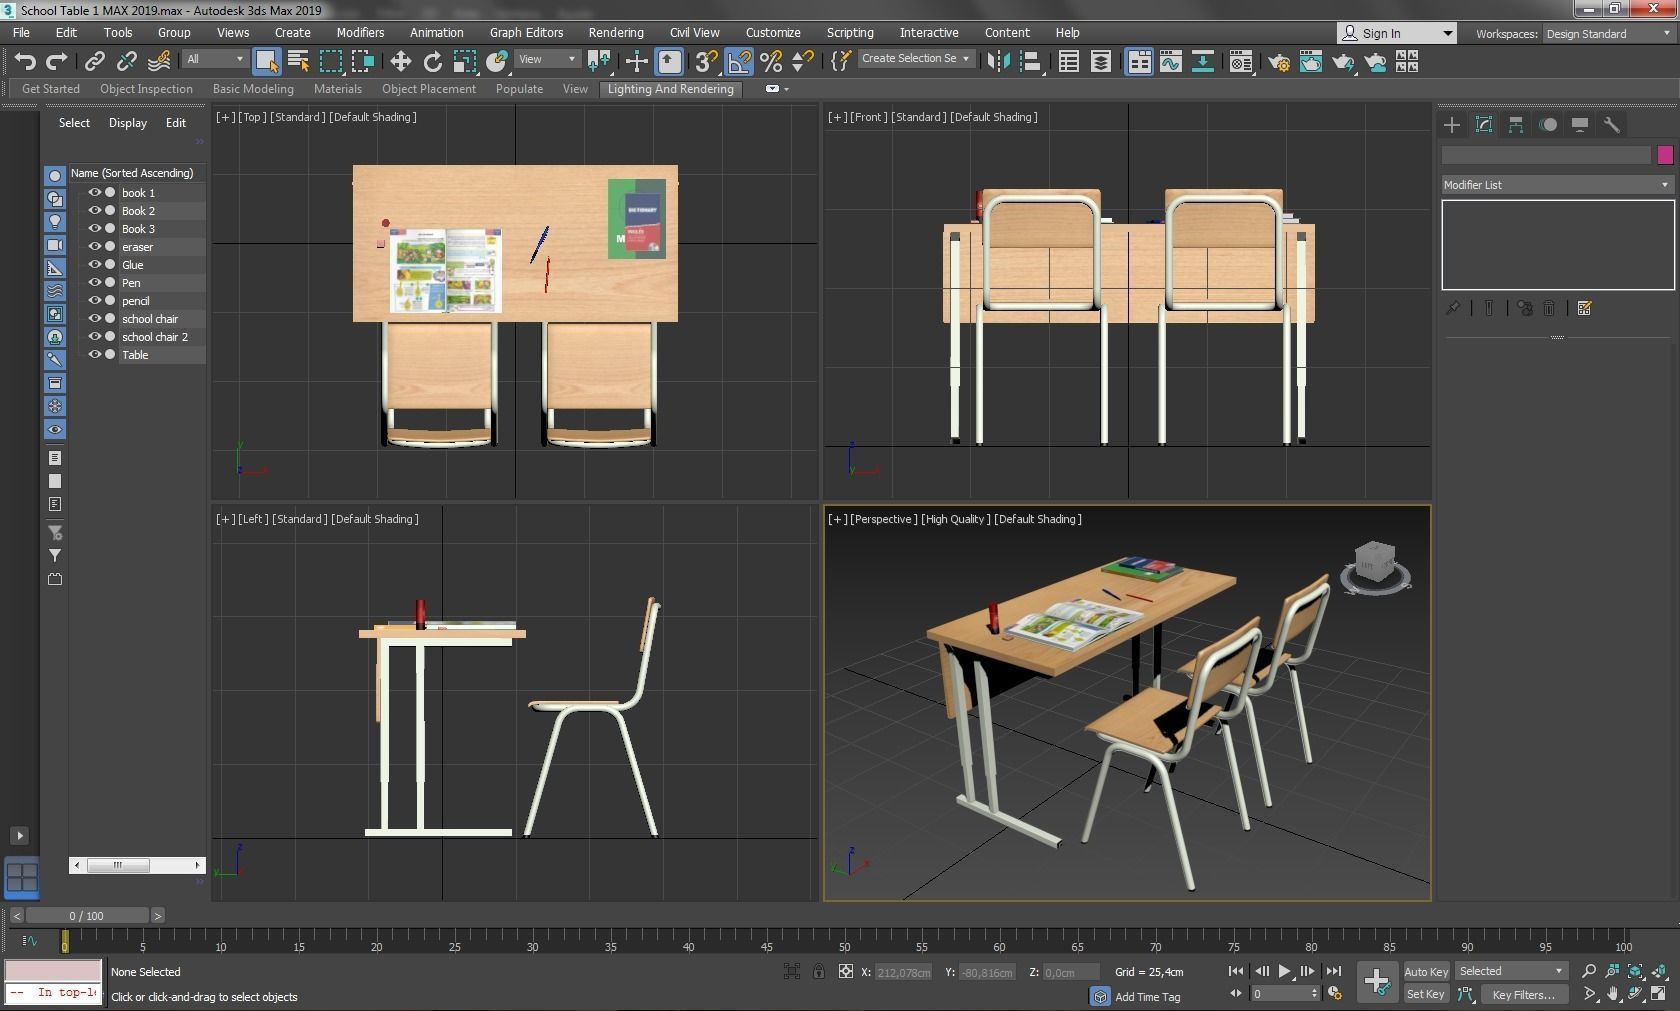The image size is (1680, 1011).
Task: Toggle the Auto Key button
Action: point(1426,972)
